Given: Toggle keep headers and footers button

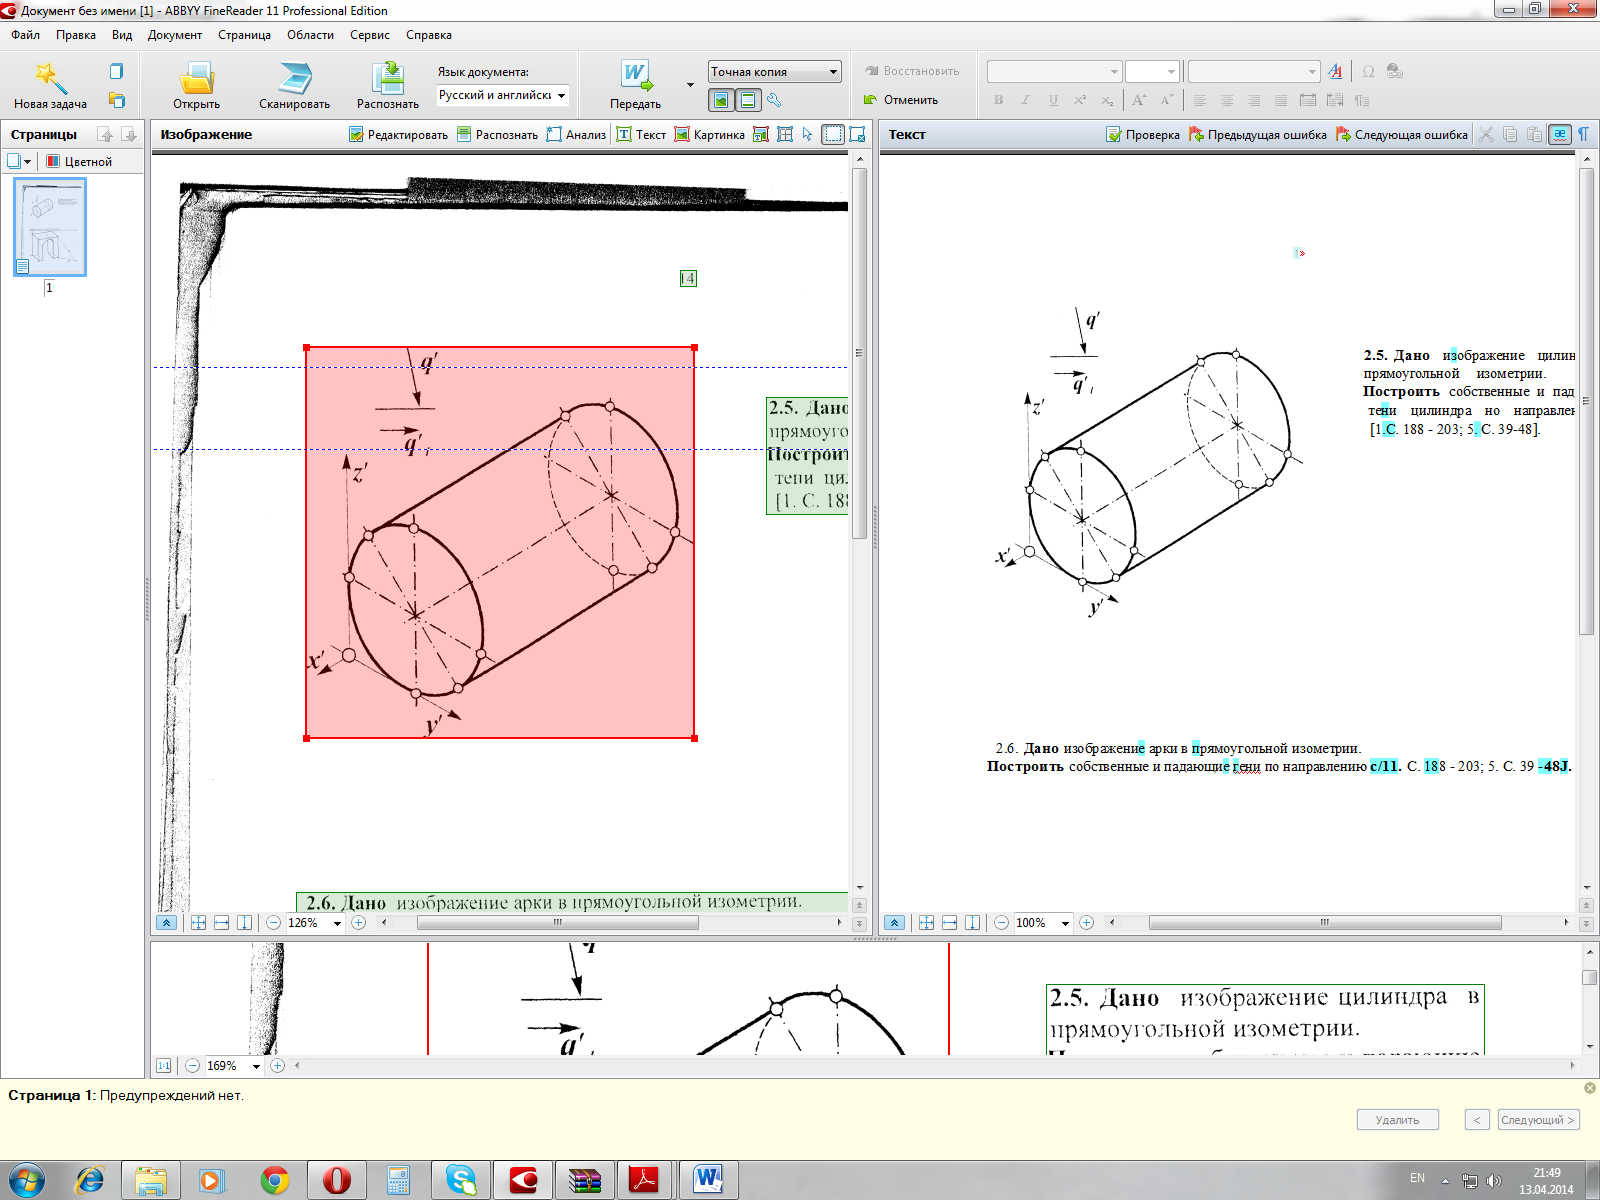Looking at the screenshot, I should click(x=748, y=100).
